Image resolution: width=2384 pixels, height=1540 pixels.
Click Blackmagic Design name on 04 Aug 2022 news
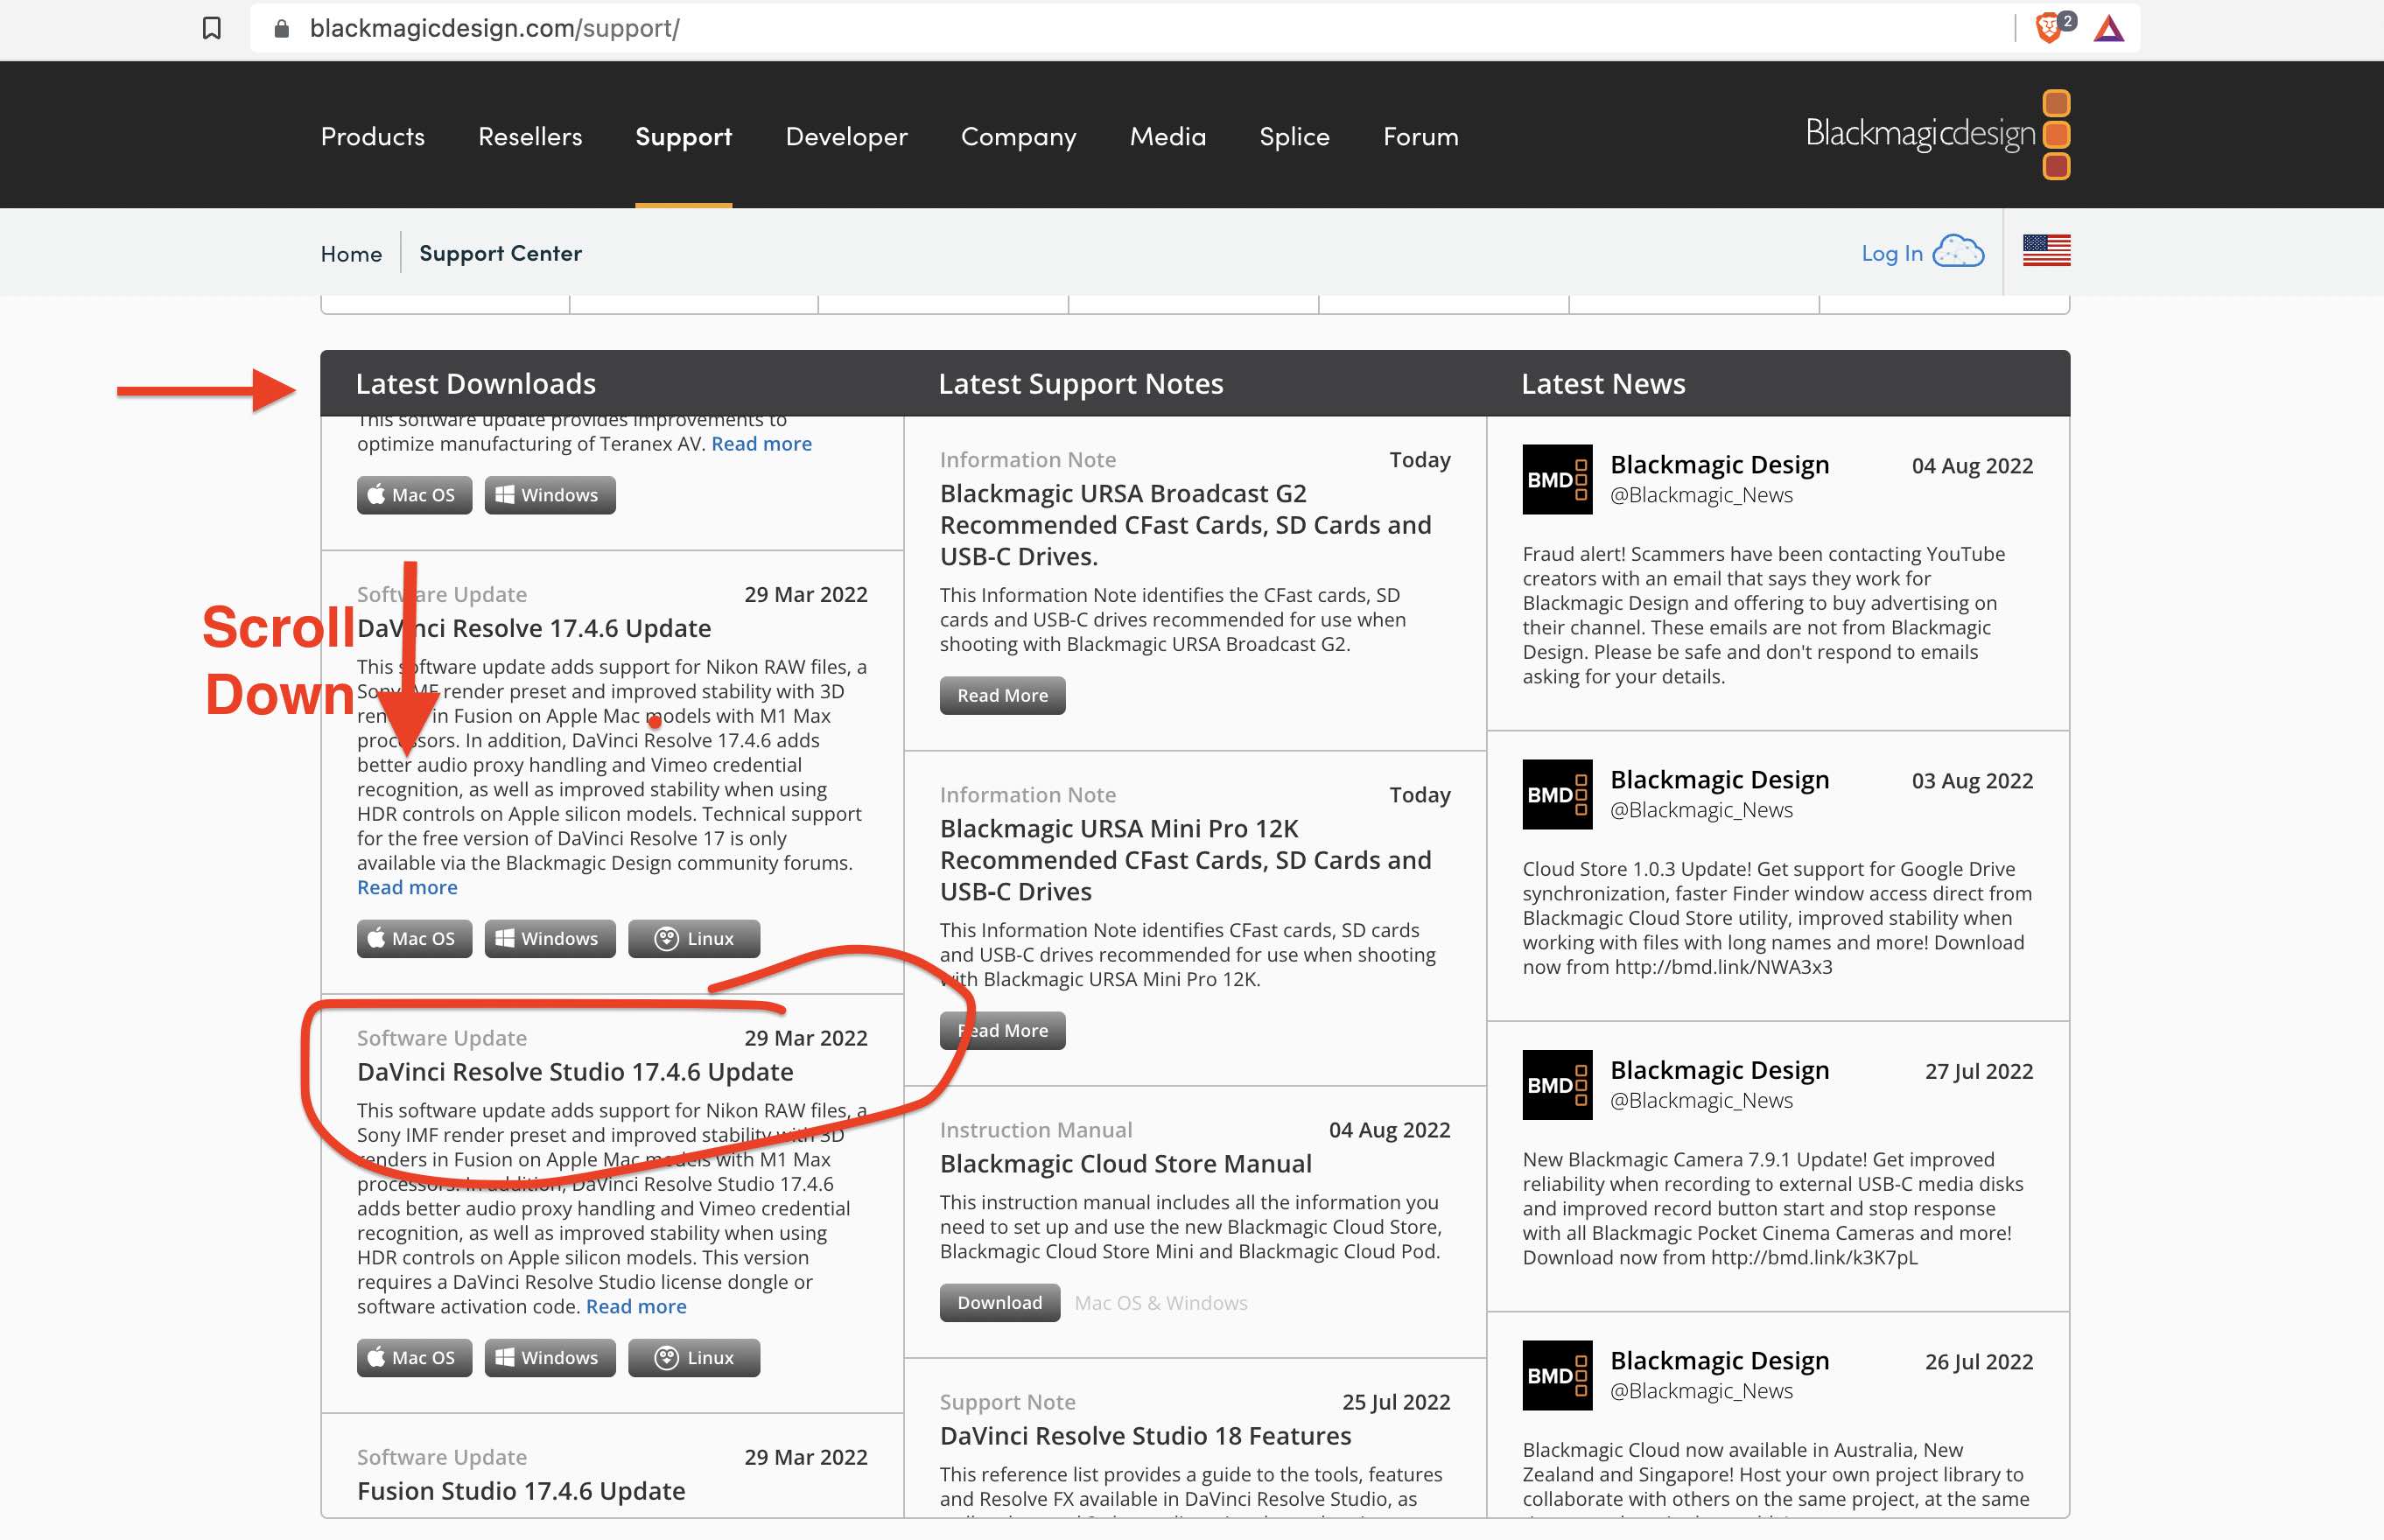(1719, 465)
